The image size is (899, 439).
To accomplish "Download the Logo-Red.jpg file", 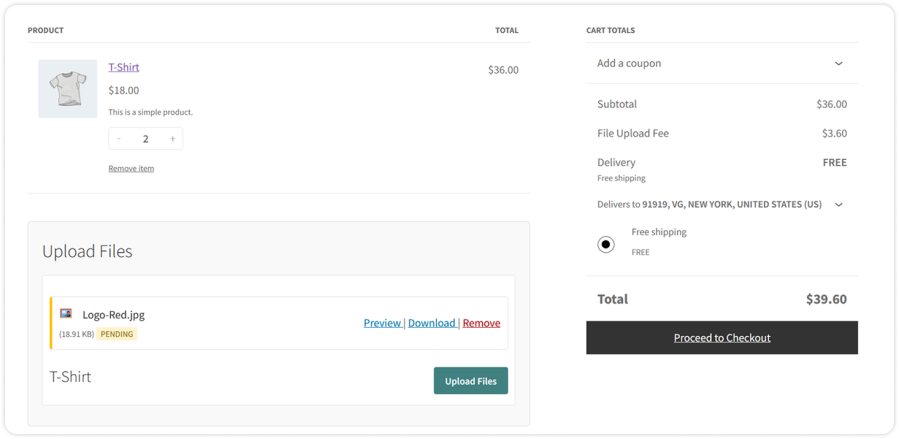I will (x=431, y=323).
